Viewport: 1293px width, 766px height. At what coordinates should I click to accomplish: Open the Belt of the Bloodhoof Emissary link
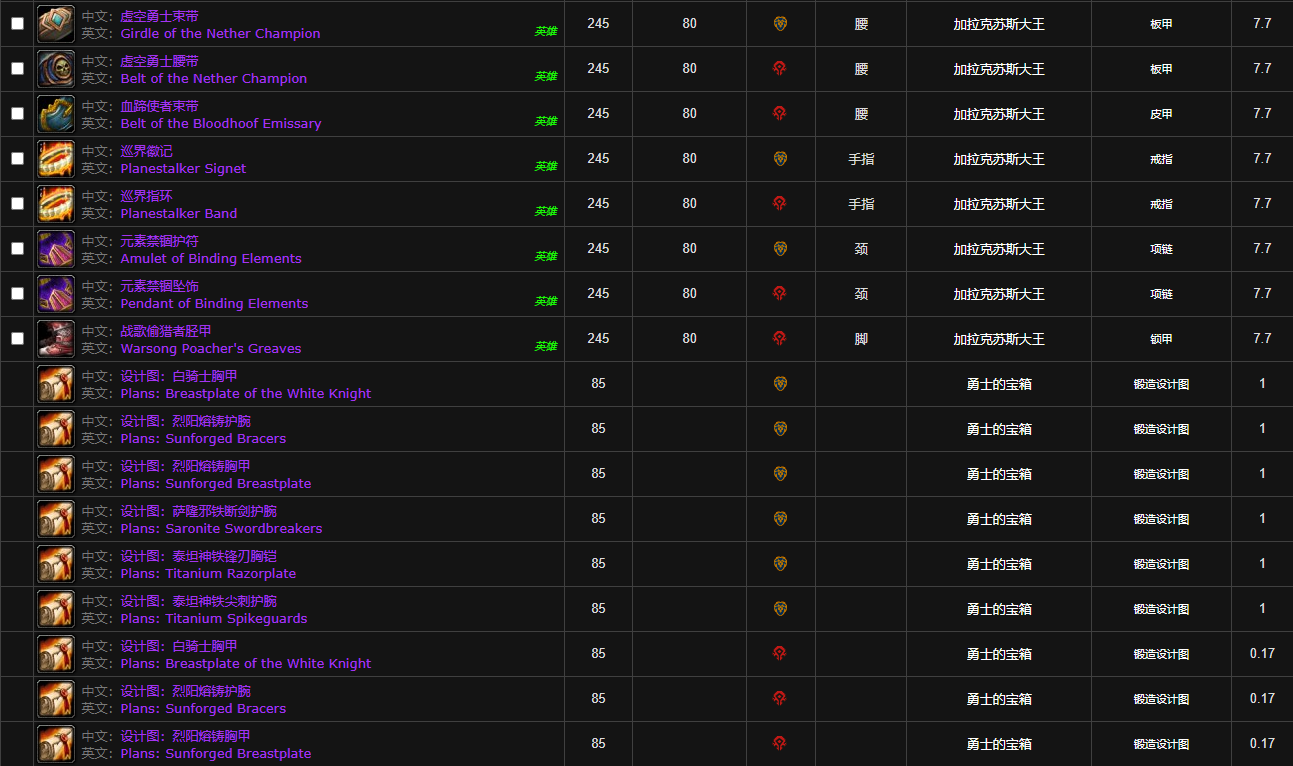pos(221,124)
